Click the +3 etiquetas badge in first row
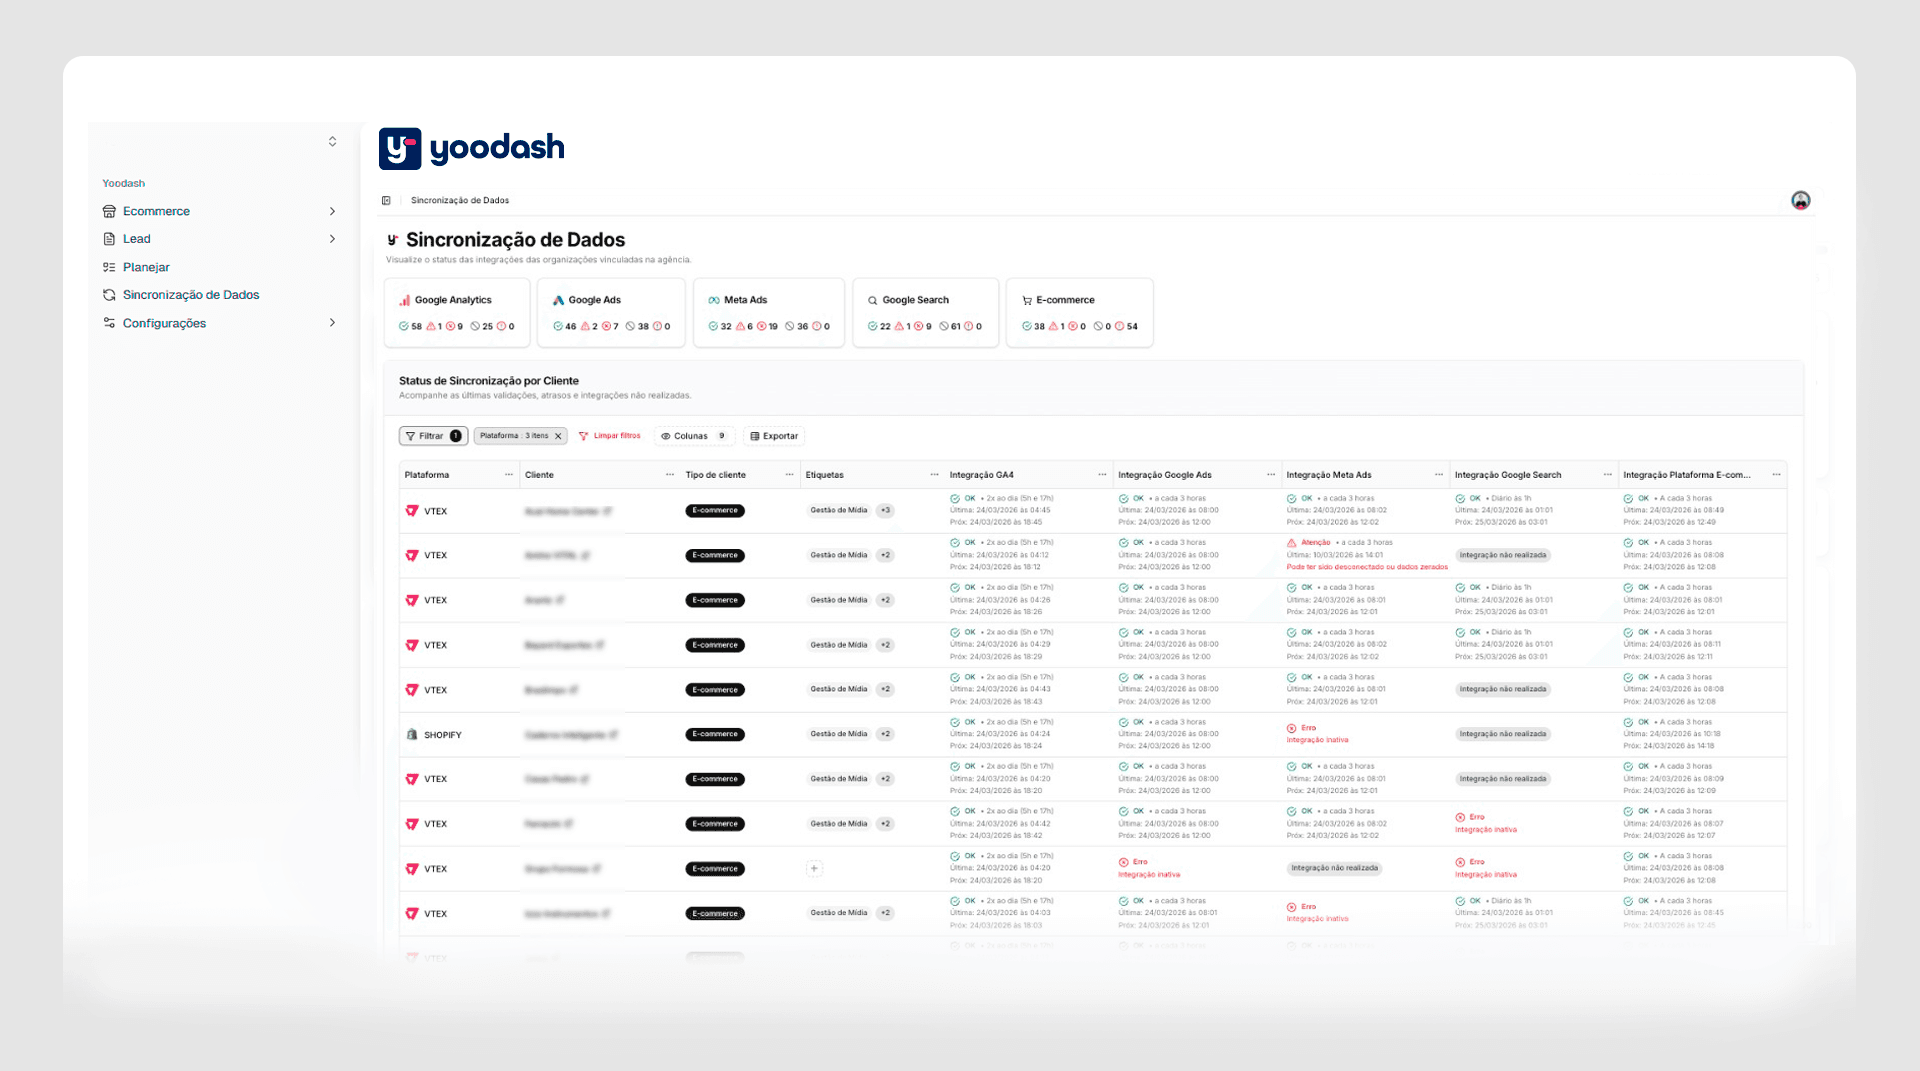 885,511
